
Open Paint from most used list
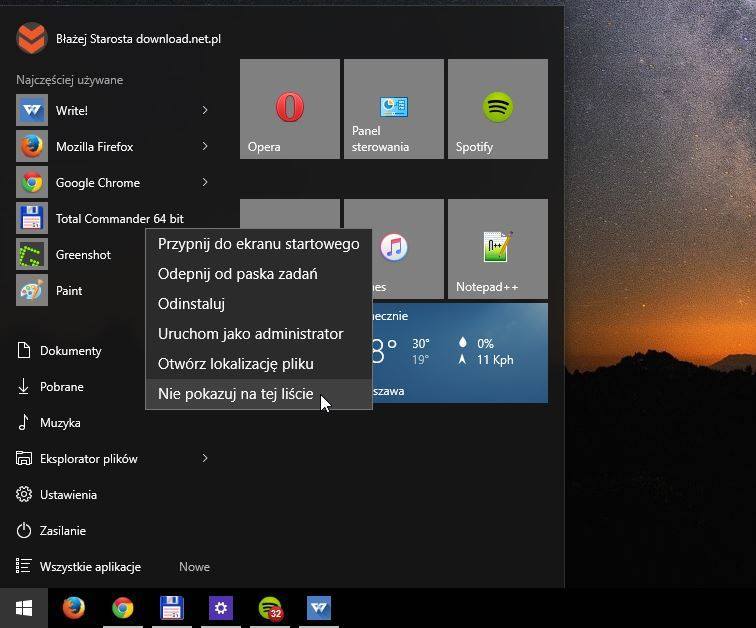point(81,291)
